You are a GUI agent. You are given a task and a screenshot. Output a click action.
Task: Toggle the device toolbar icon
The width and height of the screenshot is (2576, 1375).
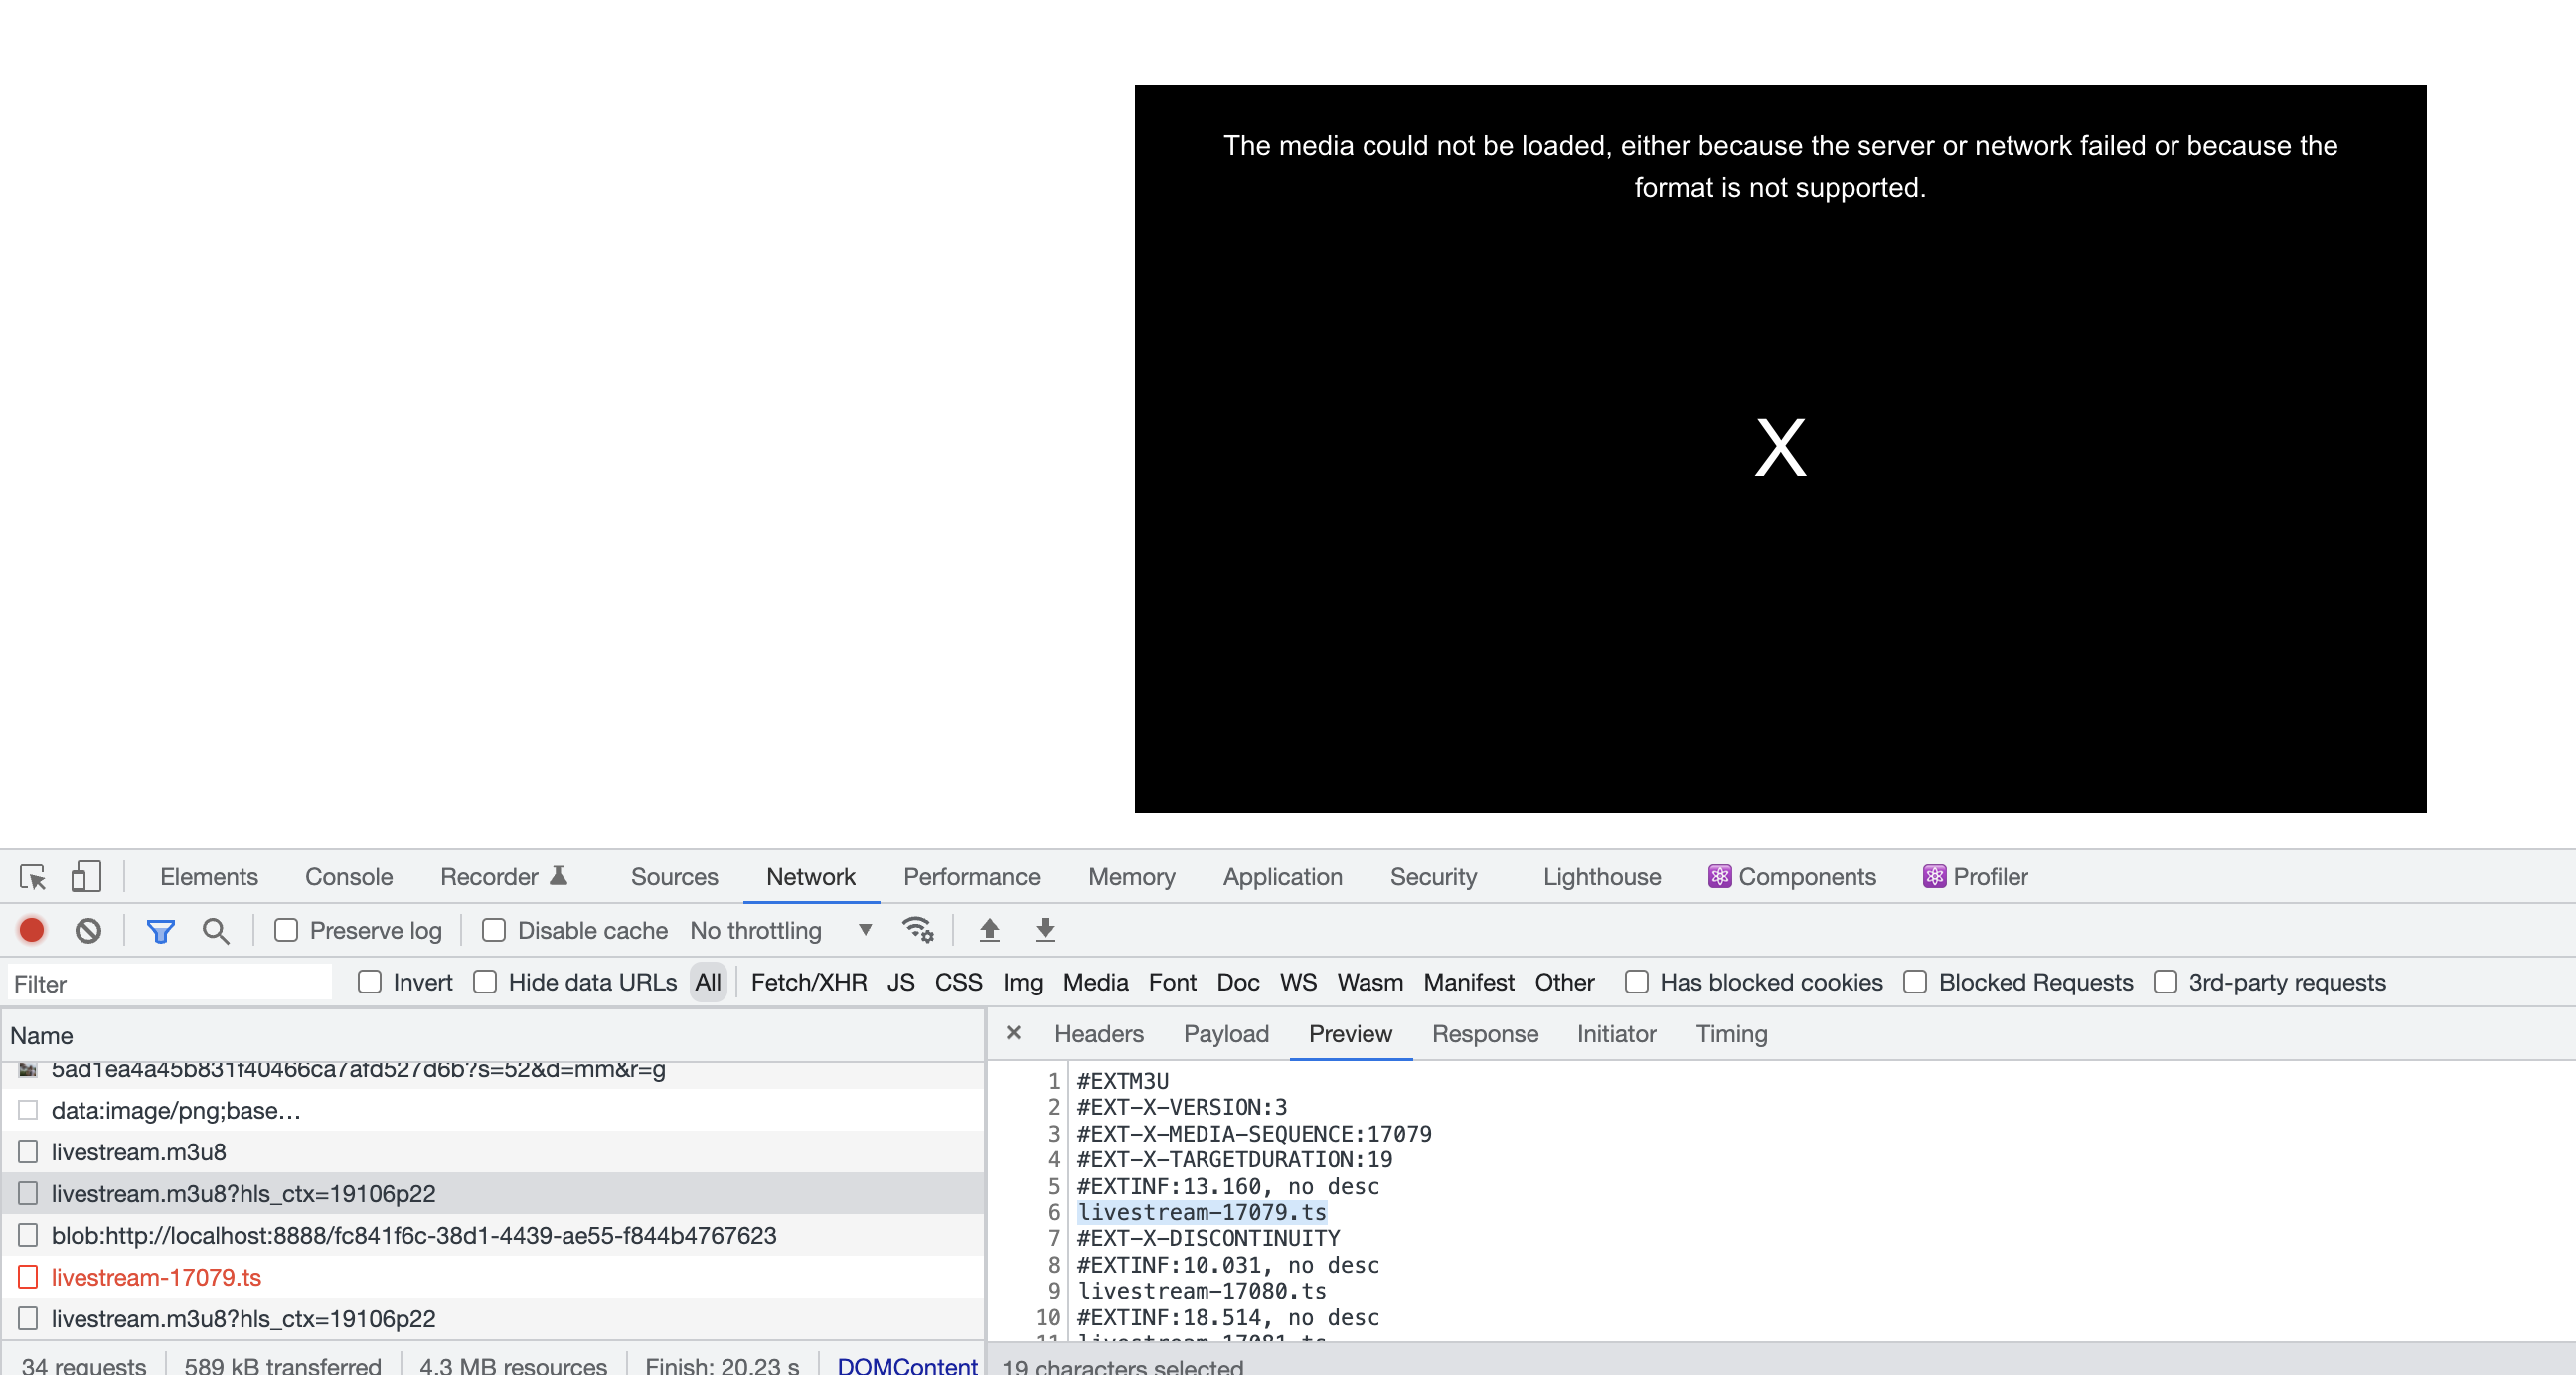(86, 877)
